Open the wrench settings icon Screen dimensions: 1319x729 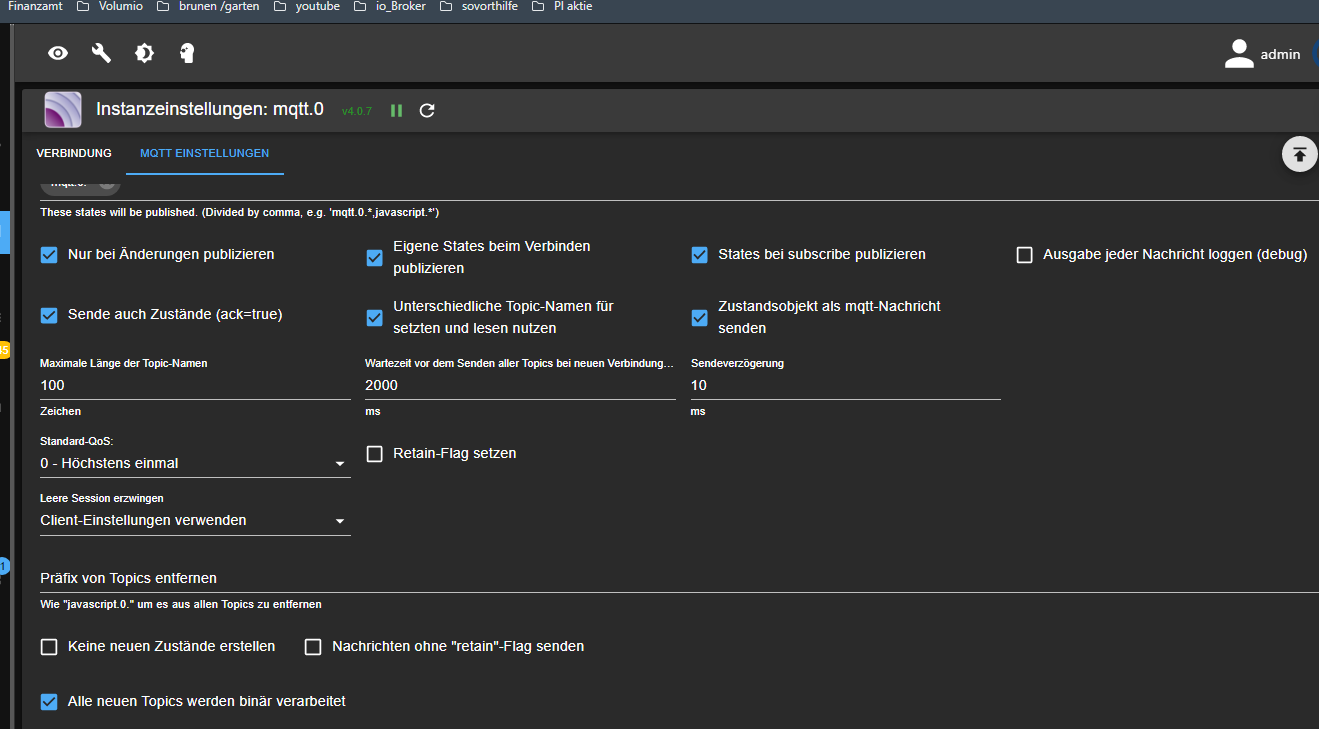[101, 53]
